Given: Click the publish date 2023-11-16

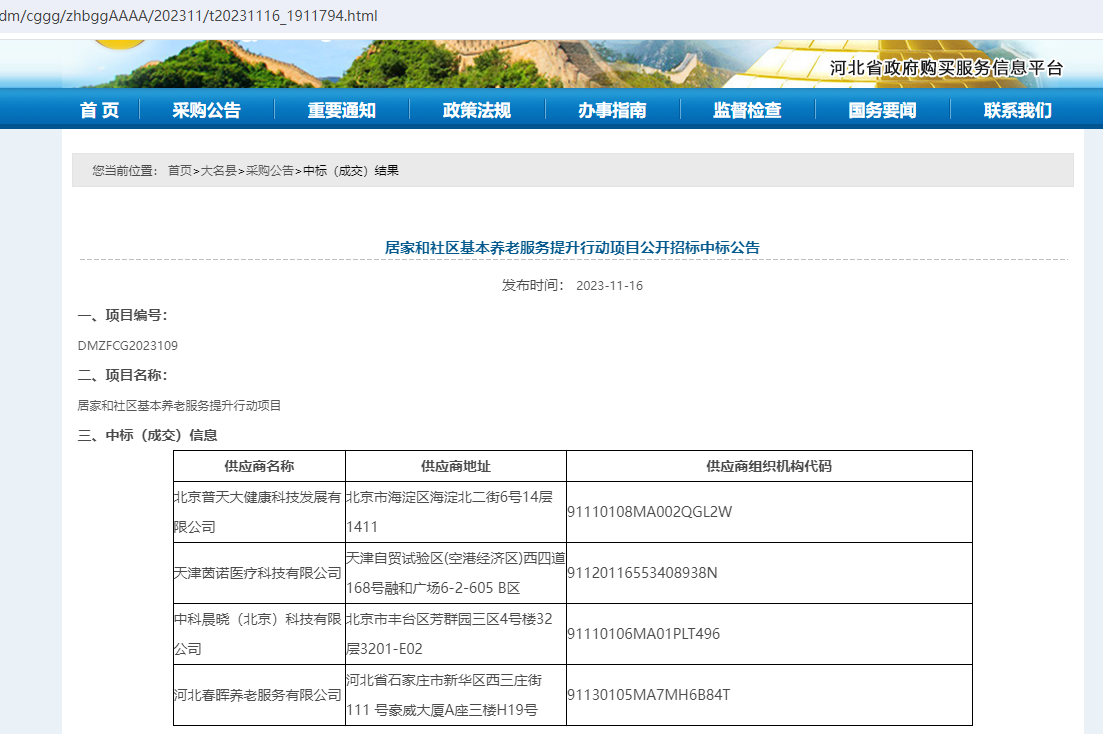Looking at the screenshot, I should click(x=609, y=286).
